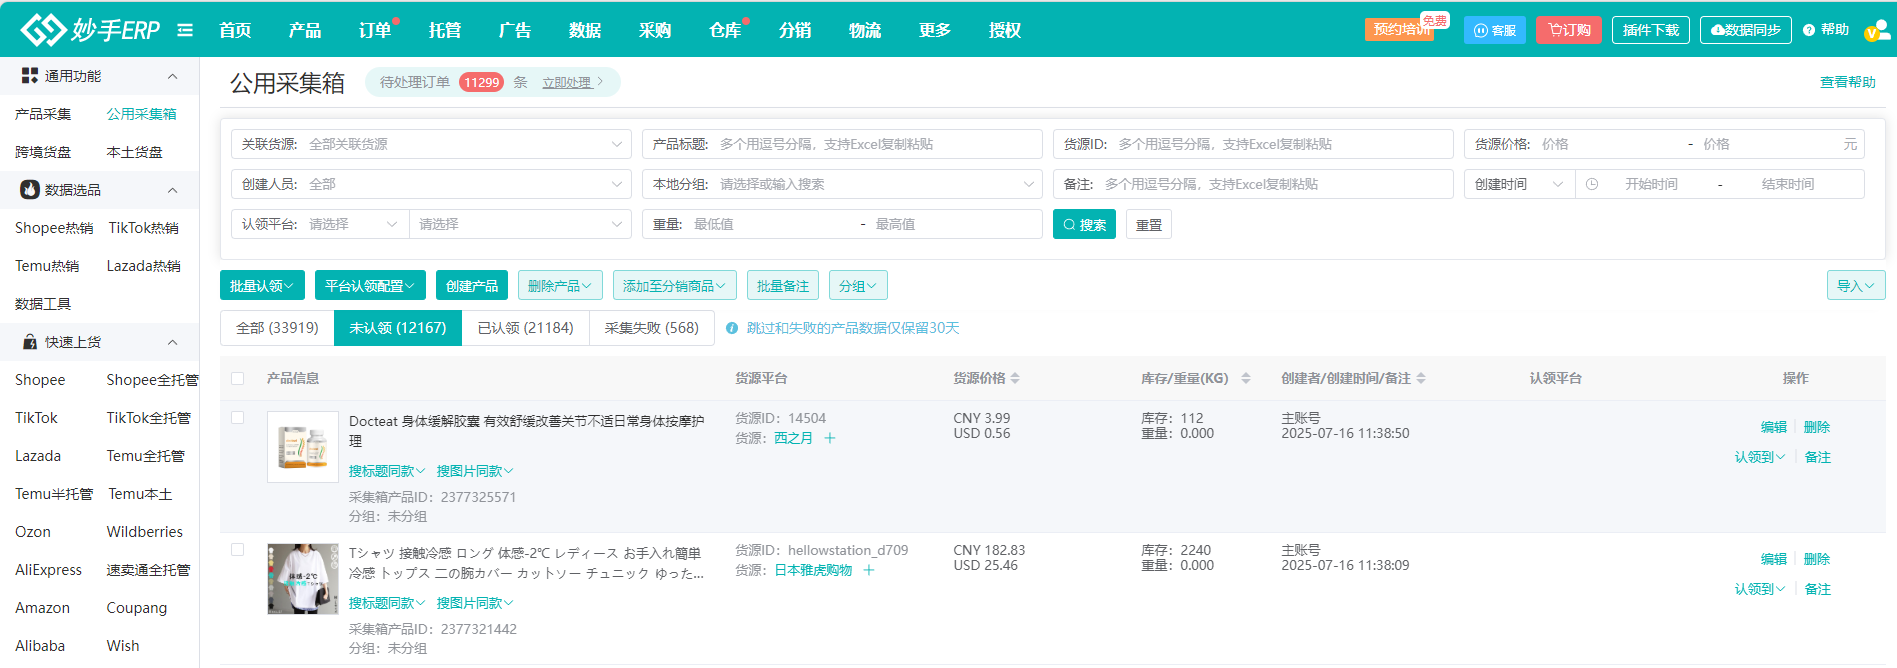Click the 订购 cart button
The image size is (1897, 668).
tap(1568, 30)
